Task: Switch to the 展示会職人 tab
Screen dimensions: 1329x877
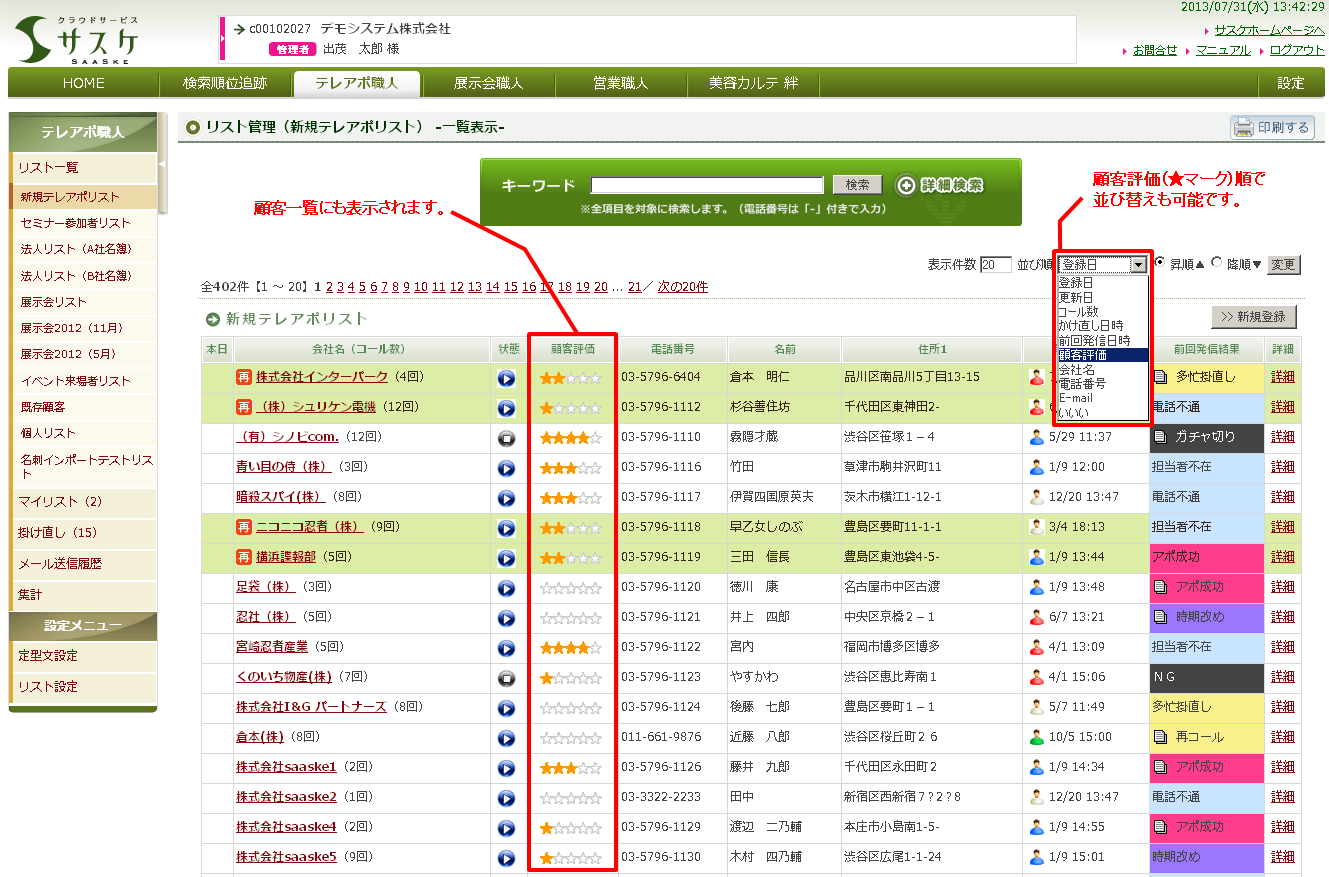Action: point(488,83)
